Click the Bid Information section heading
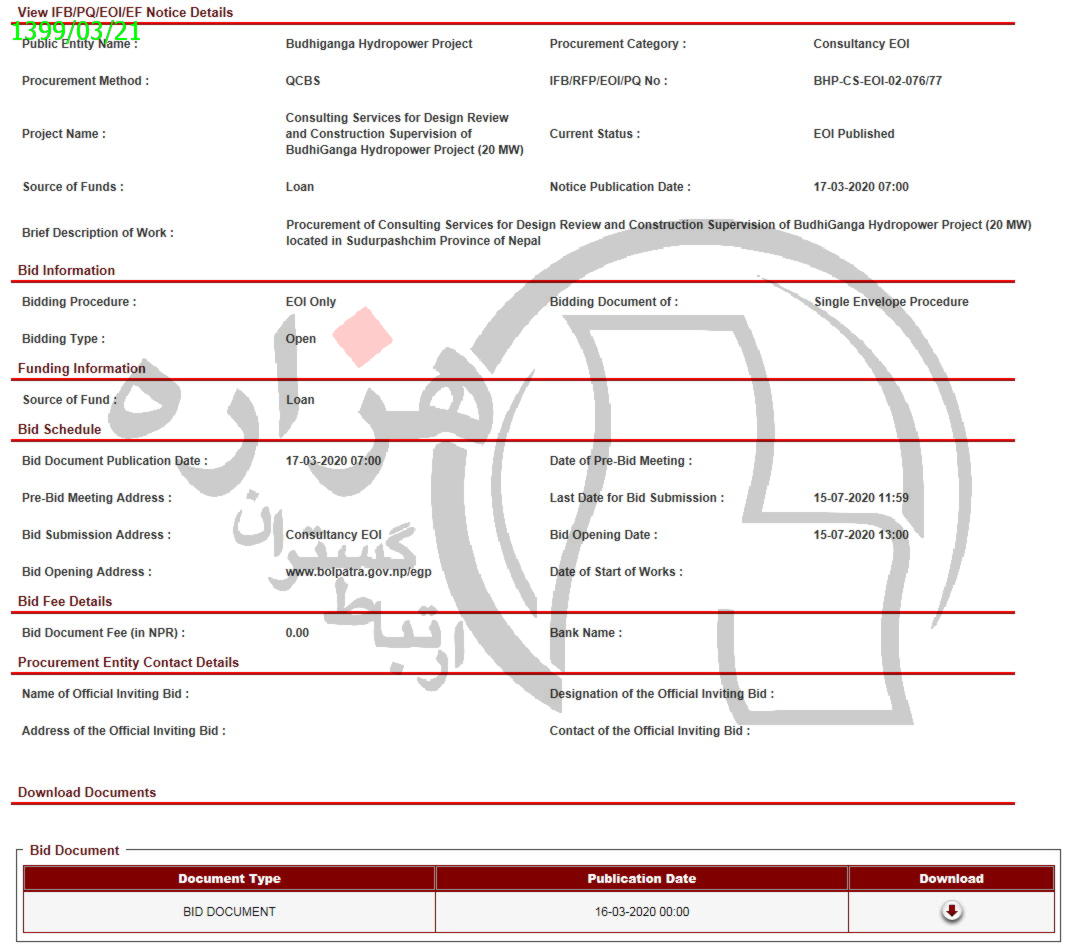 pos(66,271)
